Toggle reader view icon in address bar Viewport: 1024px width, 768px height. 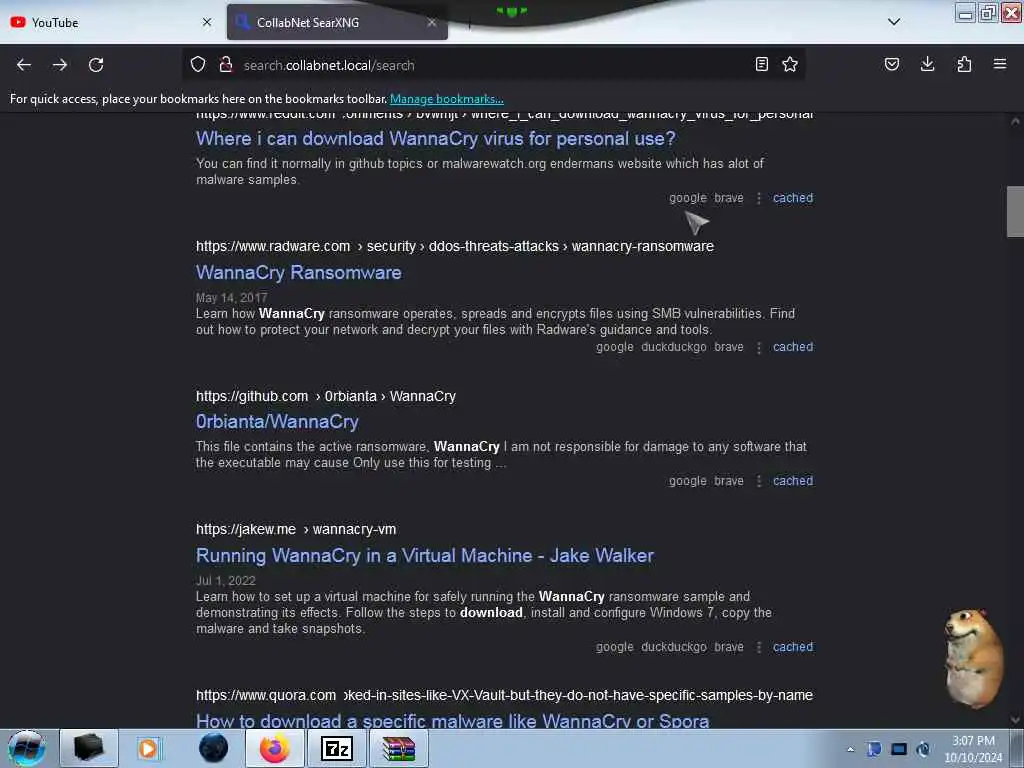(x=761, y=64)
